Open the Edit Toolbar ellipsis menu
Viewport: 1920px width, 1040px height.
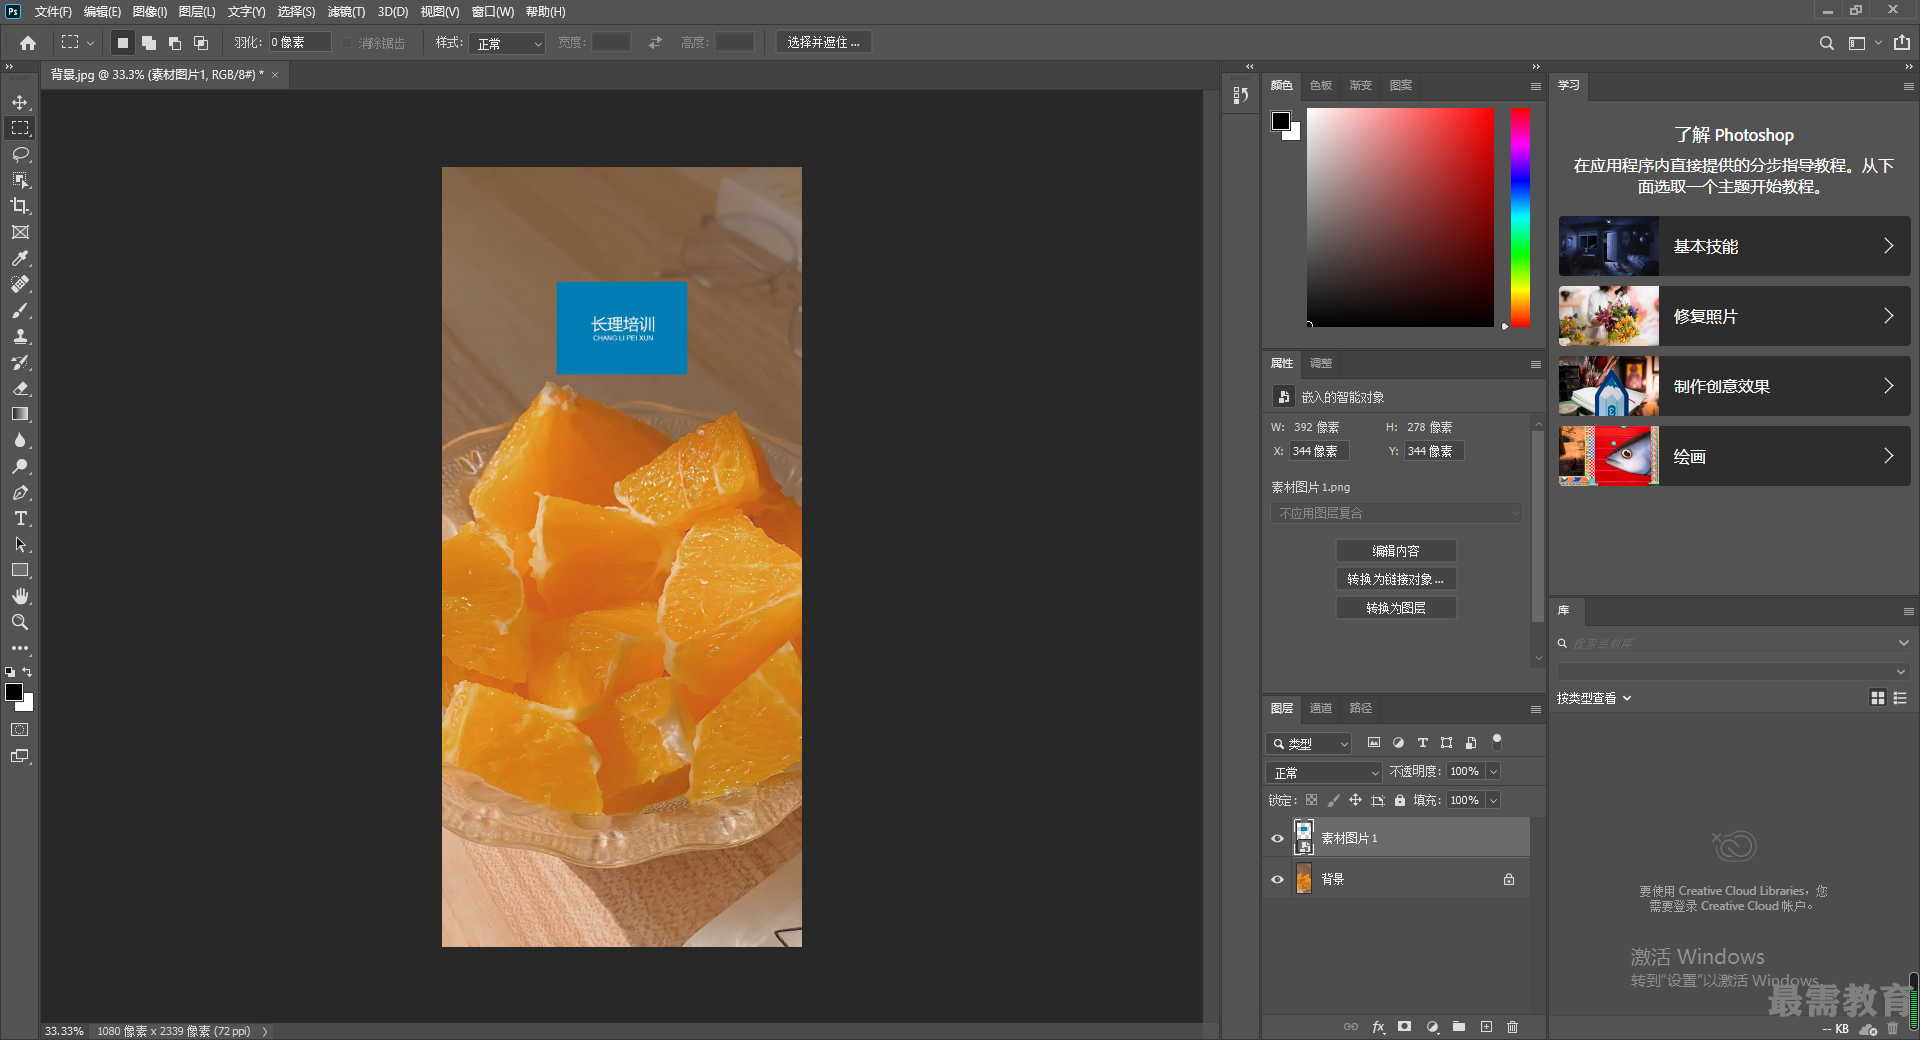(20, 648)
